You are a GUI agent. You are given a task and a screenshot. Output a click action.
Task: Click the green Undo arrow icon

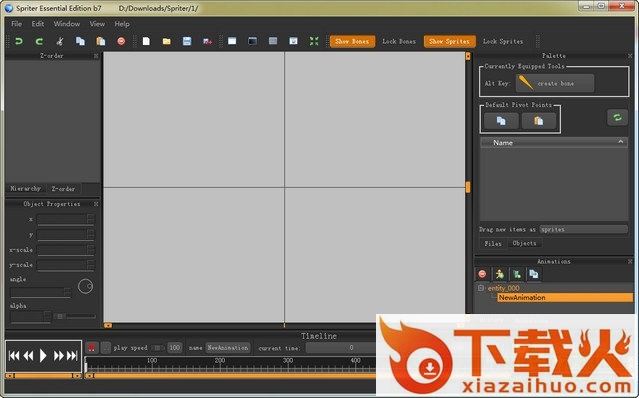pyautogui.click(x=19, y=41)
